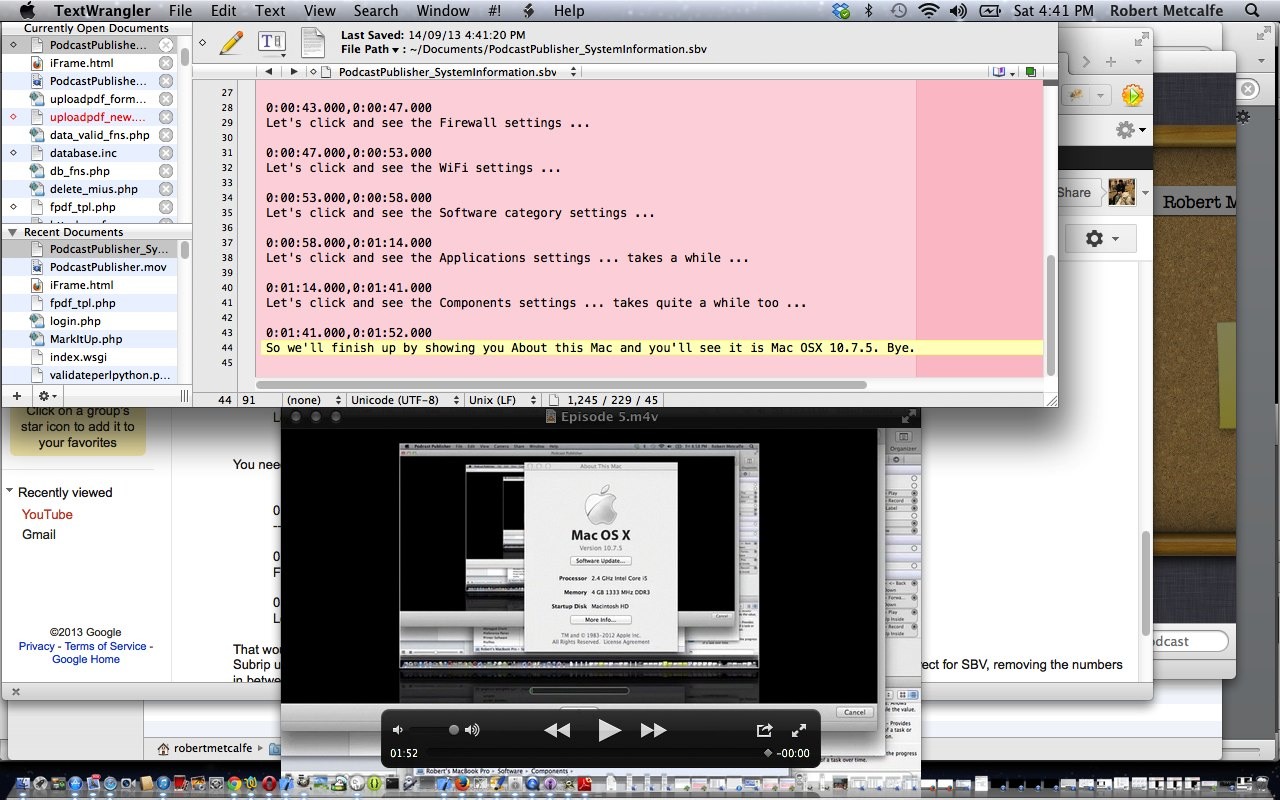Screen dimensions: 1280x800
Task: Play the Episode 5.m4v video
Action: (x=609, y=730)
